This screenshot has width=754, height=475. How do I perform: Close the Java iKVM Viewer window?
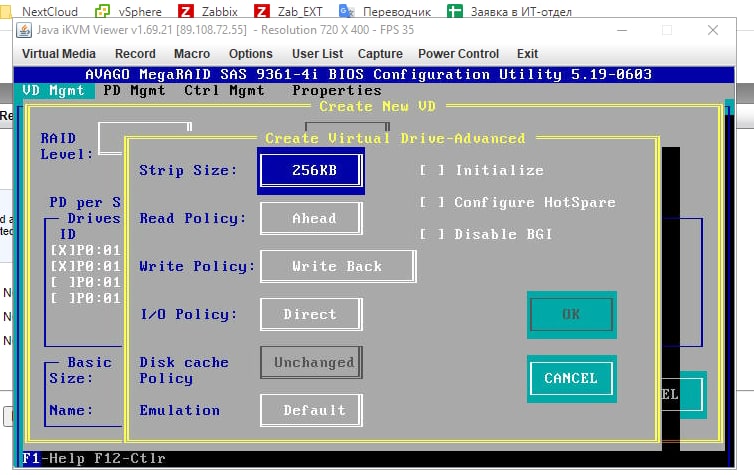tap(713, 30)
